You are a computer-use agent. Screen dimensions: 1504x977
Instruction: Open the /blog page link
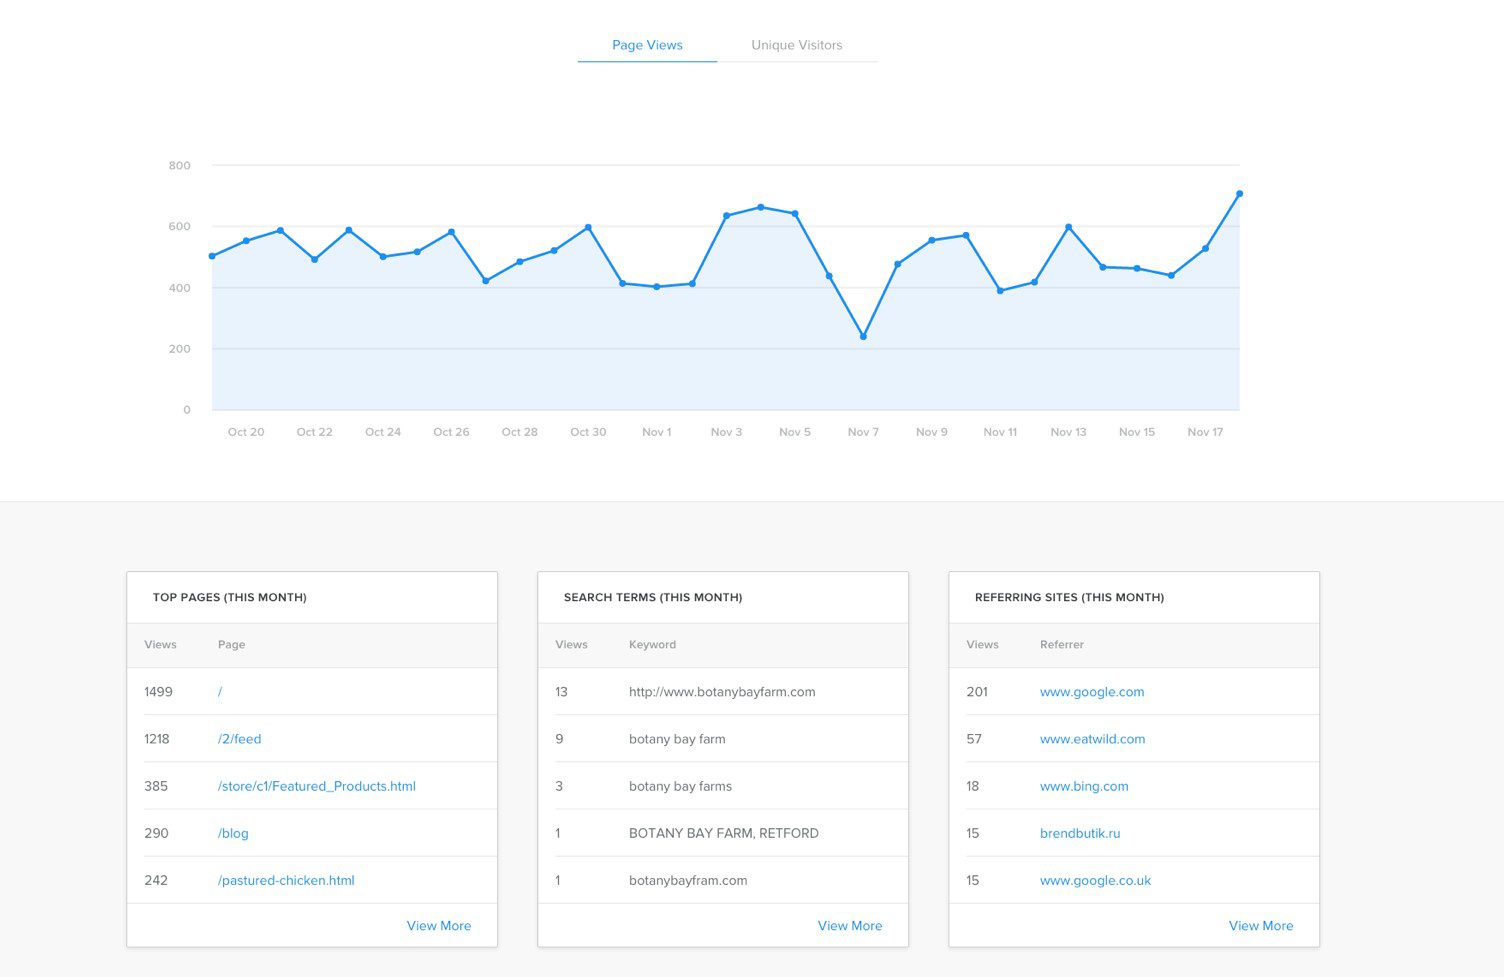pyautogui.click(x=232, y=833)
